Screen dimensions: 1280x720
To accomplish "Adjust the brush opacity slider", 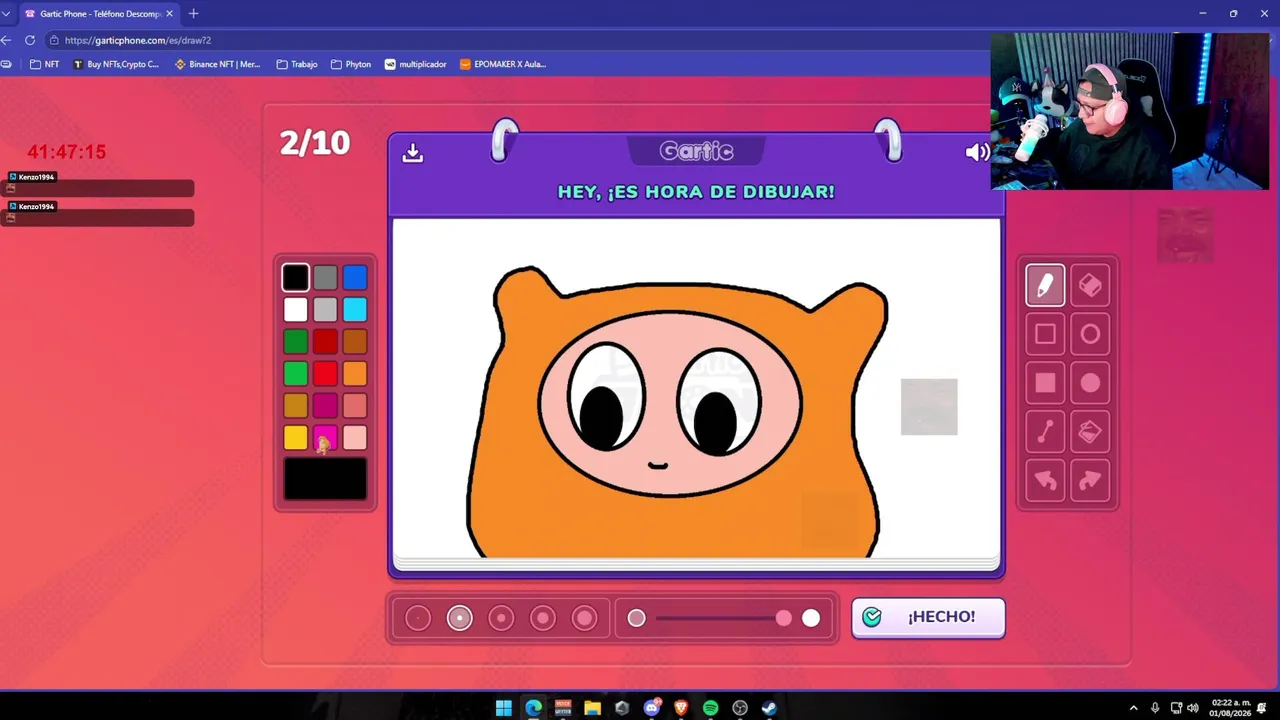I will pyautogui.click(x=724, y=619).
